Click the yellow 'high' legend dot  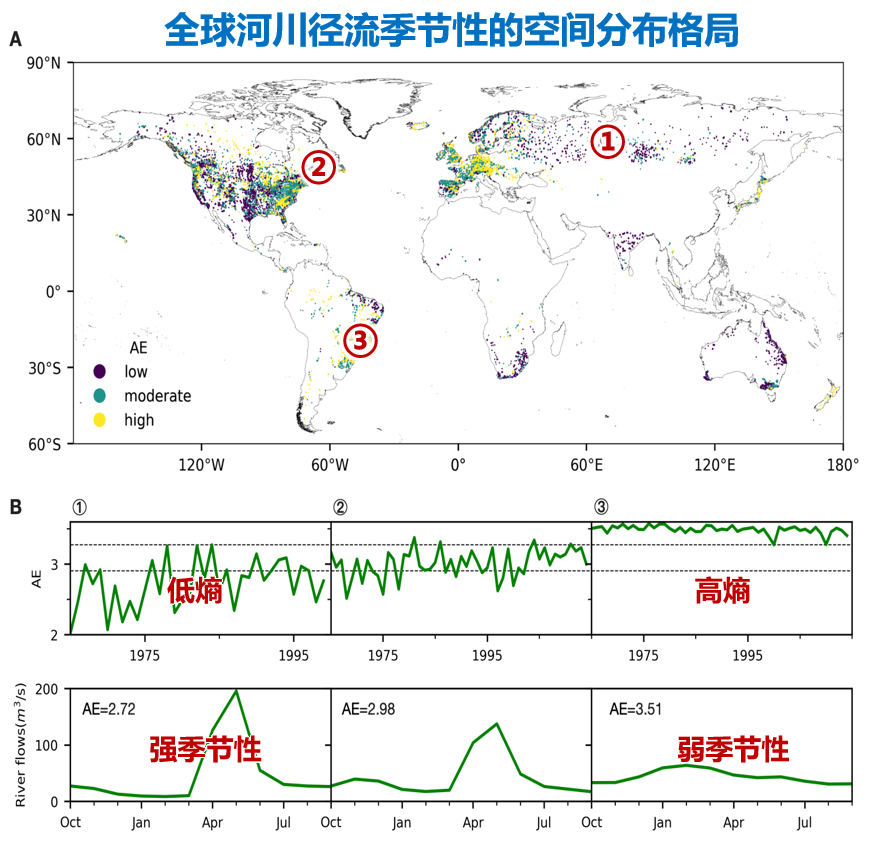[x=99, y=420]
